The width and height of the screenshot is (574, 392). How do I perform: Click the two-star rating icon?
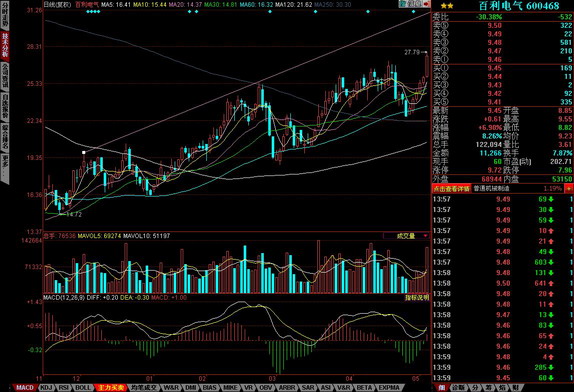tap(447, 5)
